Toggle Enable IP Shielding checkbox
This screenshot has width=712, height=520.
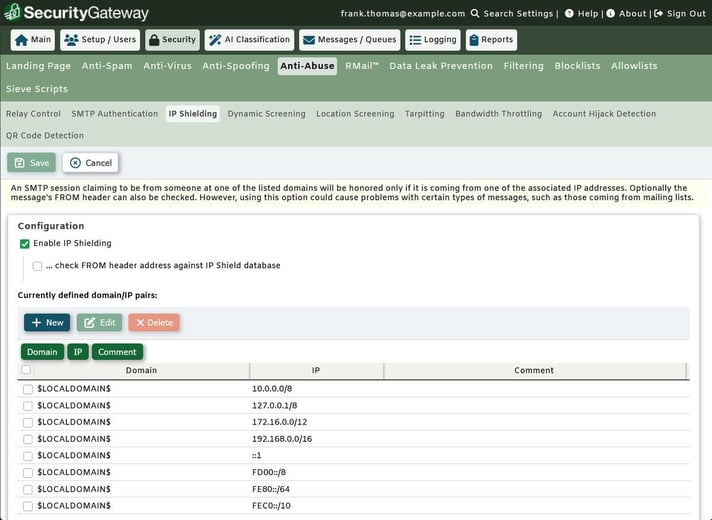click(25, 244)
